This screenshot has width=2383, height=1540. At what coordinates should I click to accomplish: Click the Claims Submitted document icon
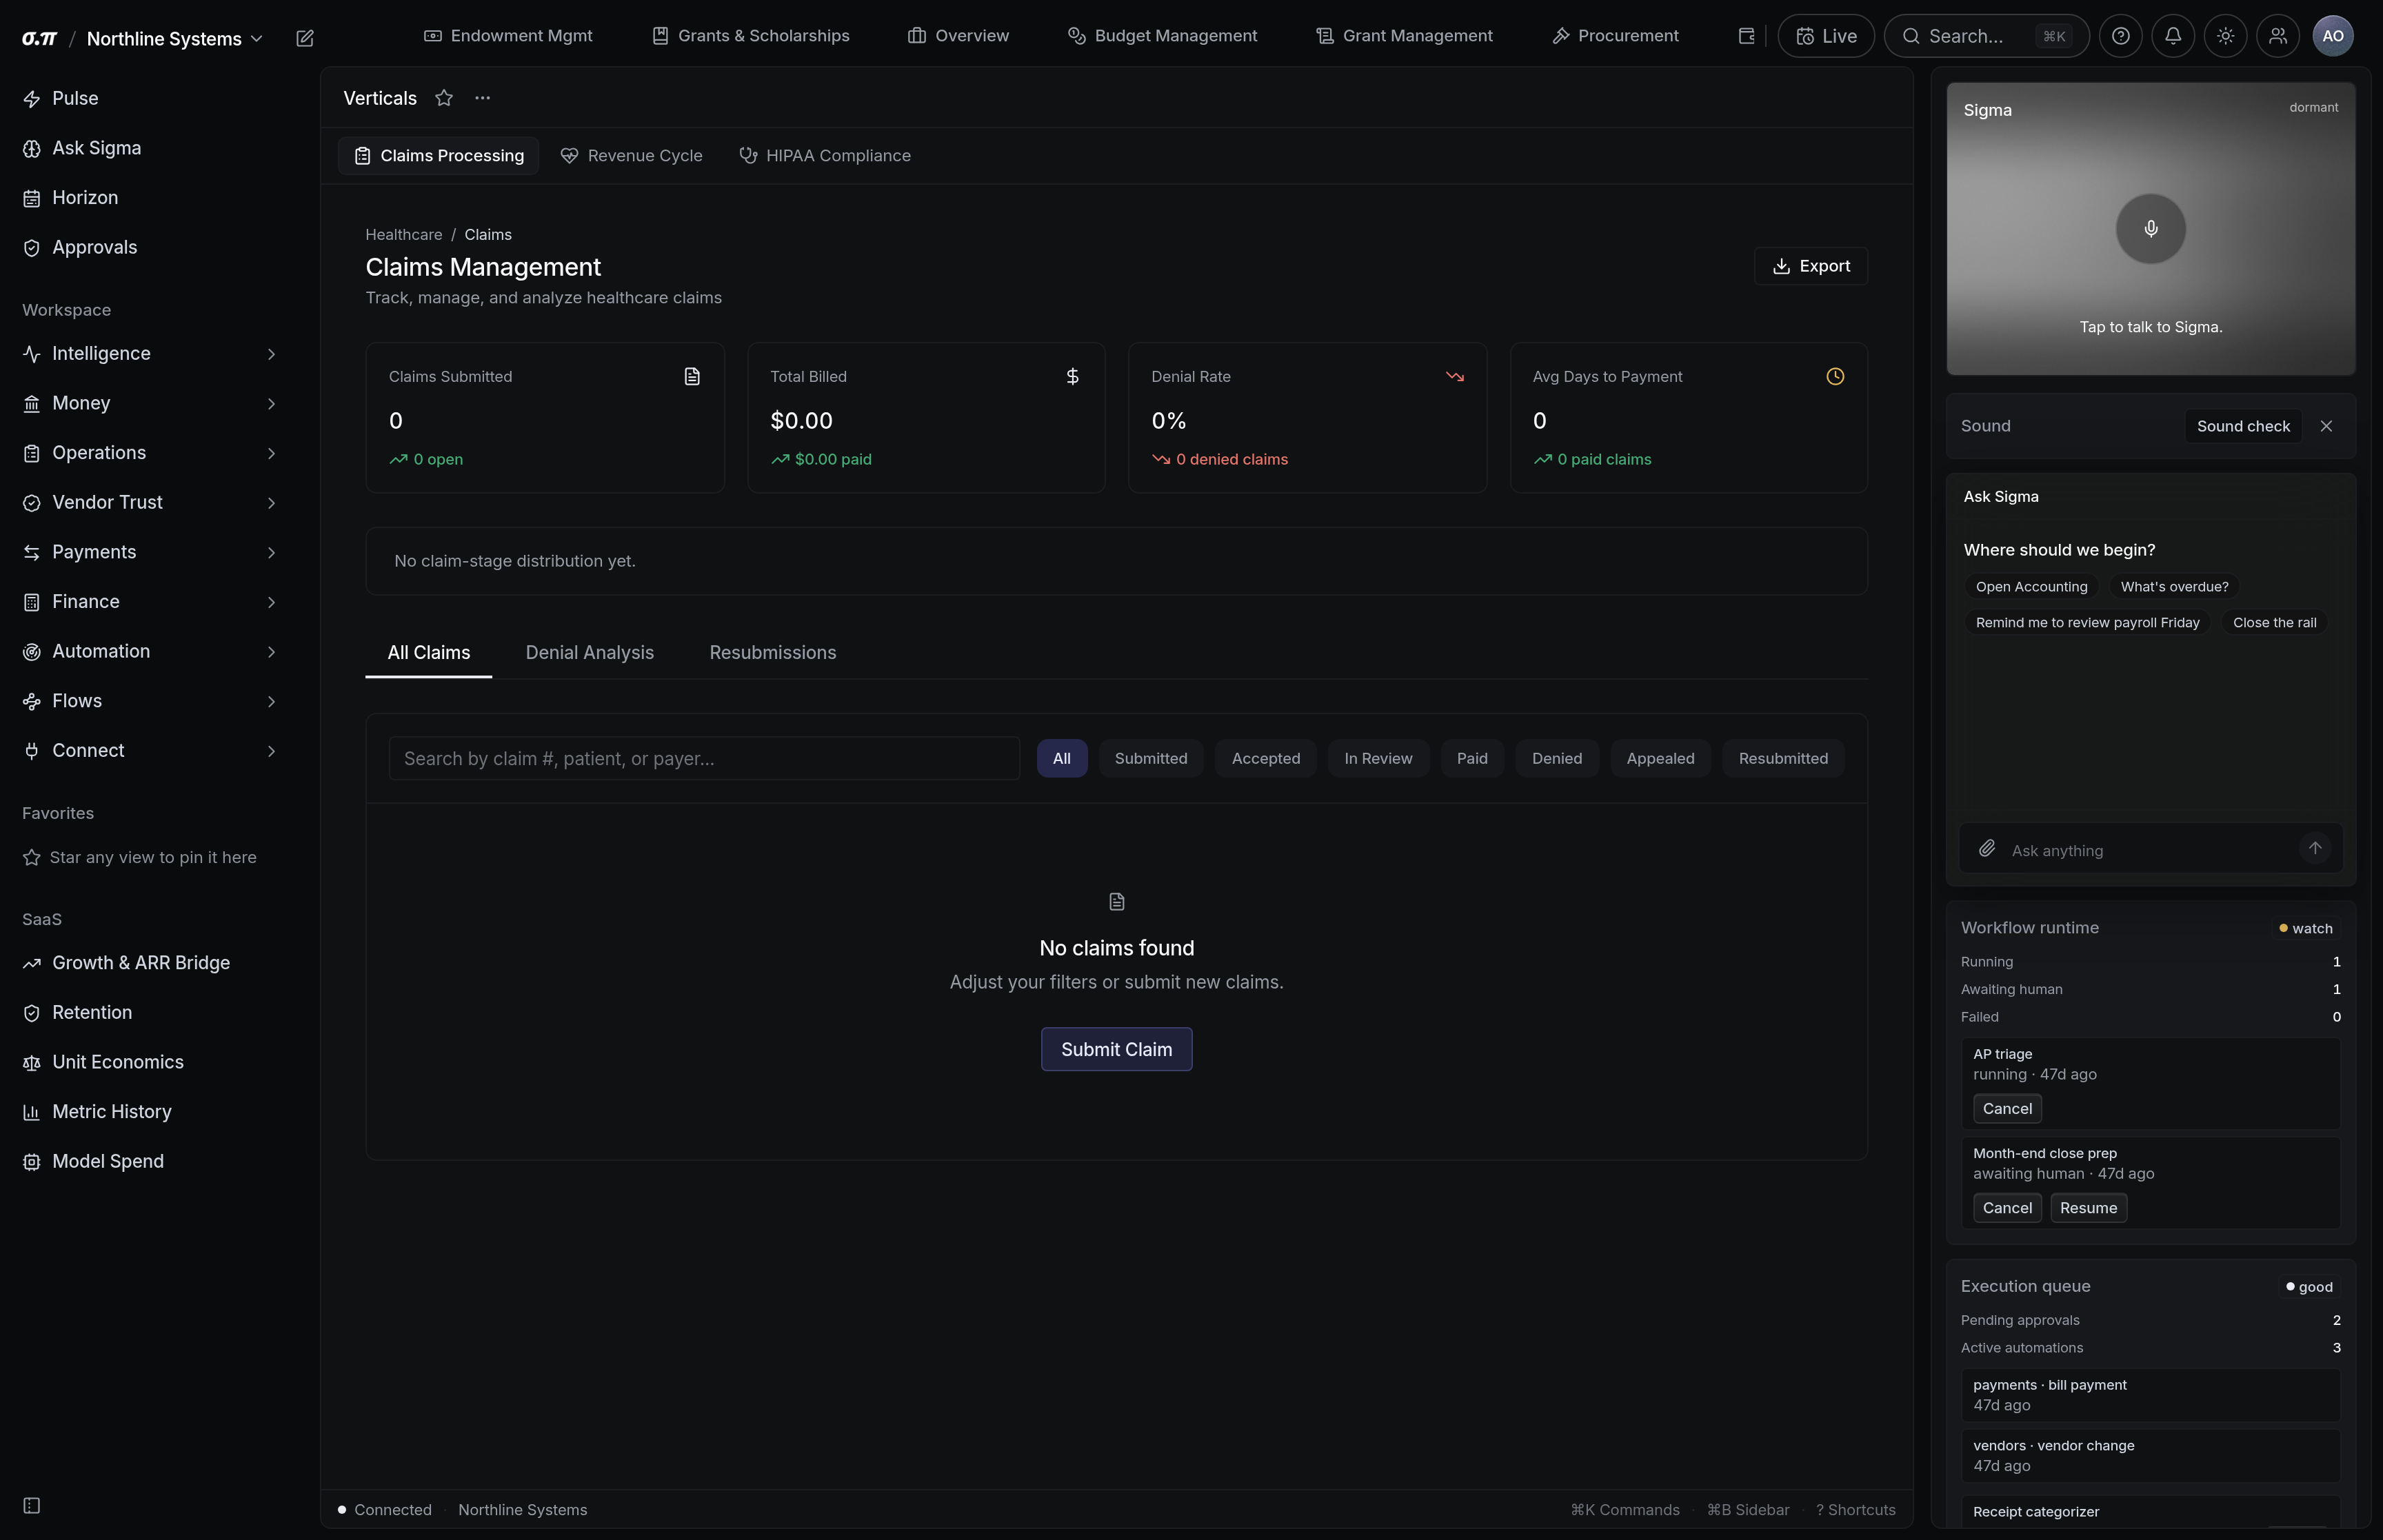692,377
